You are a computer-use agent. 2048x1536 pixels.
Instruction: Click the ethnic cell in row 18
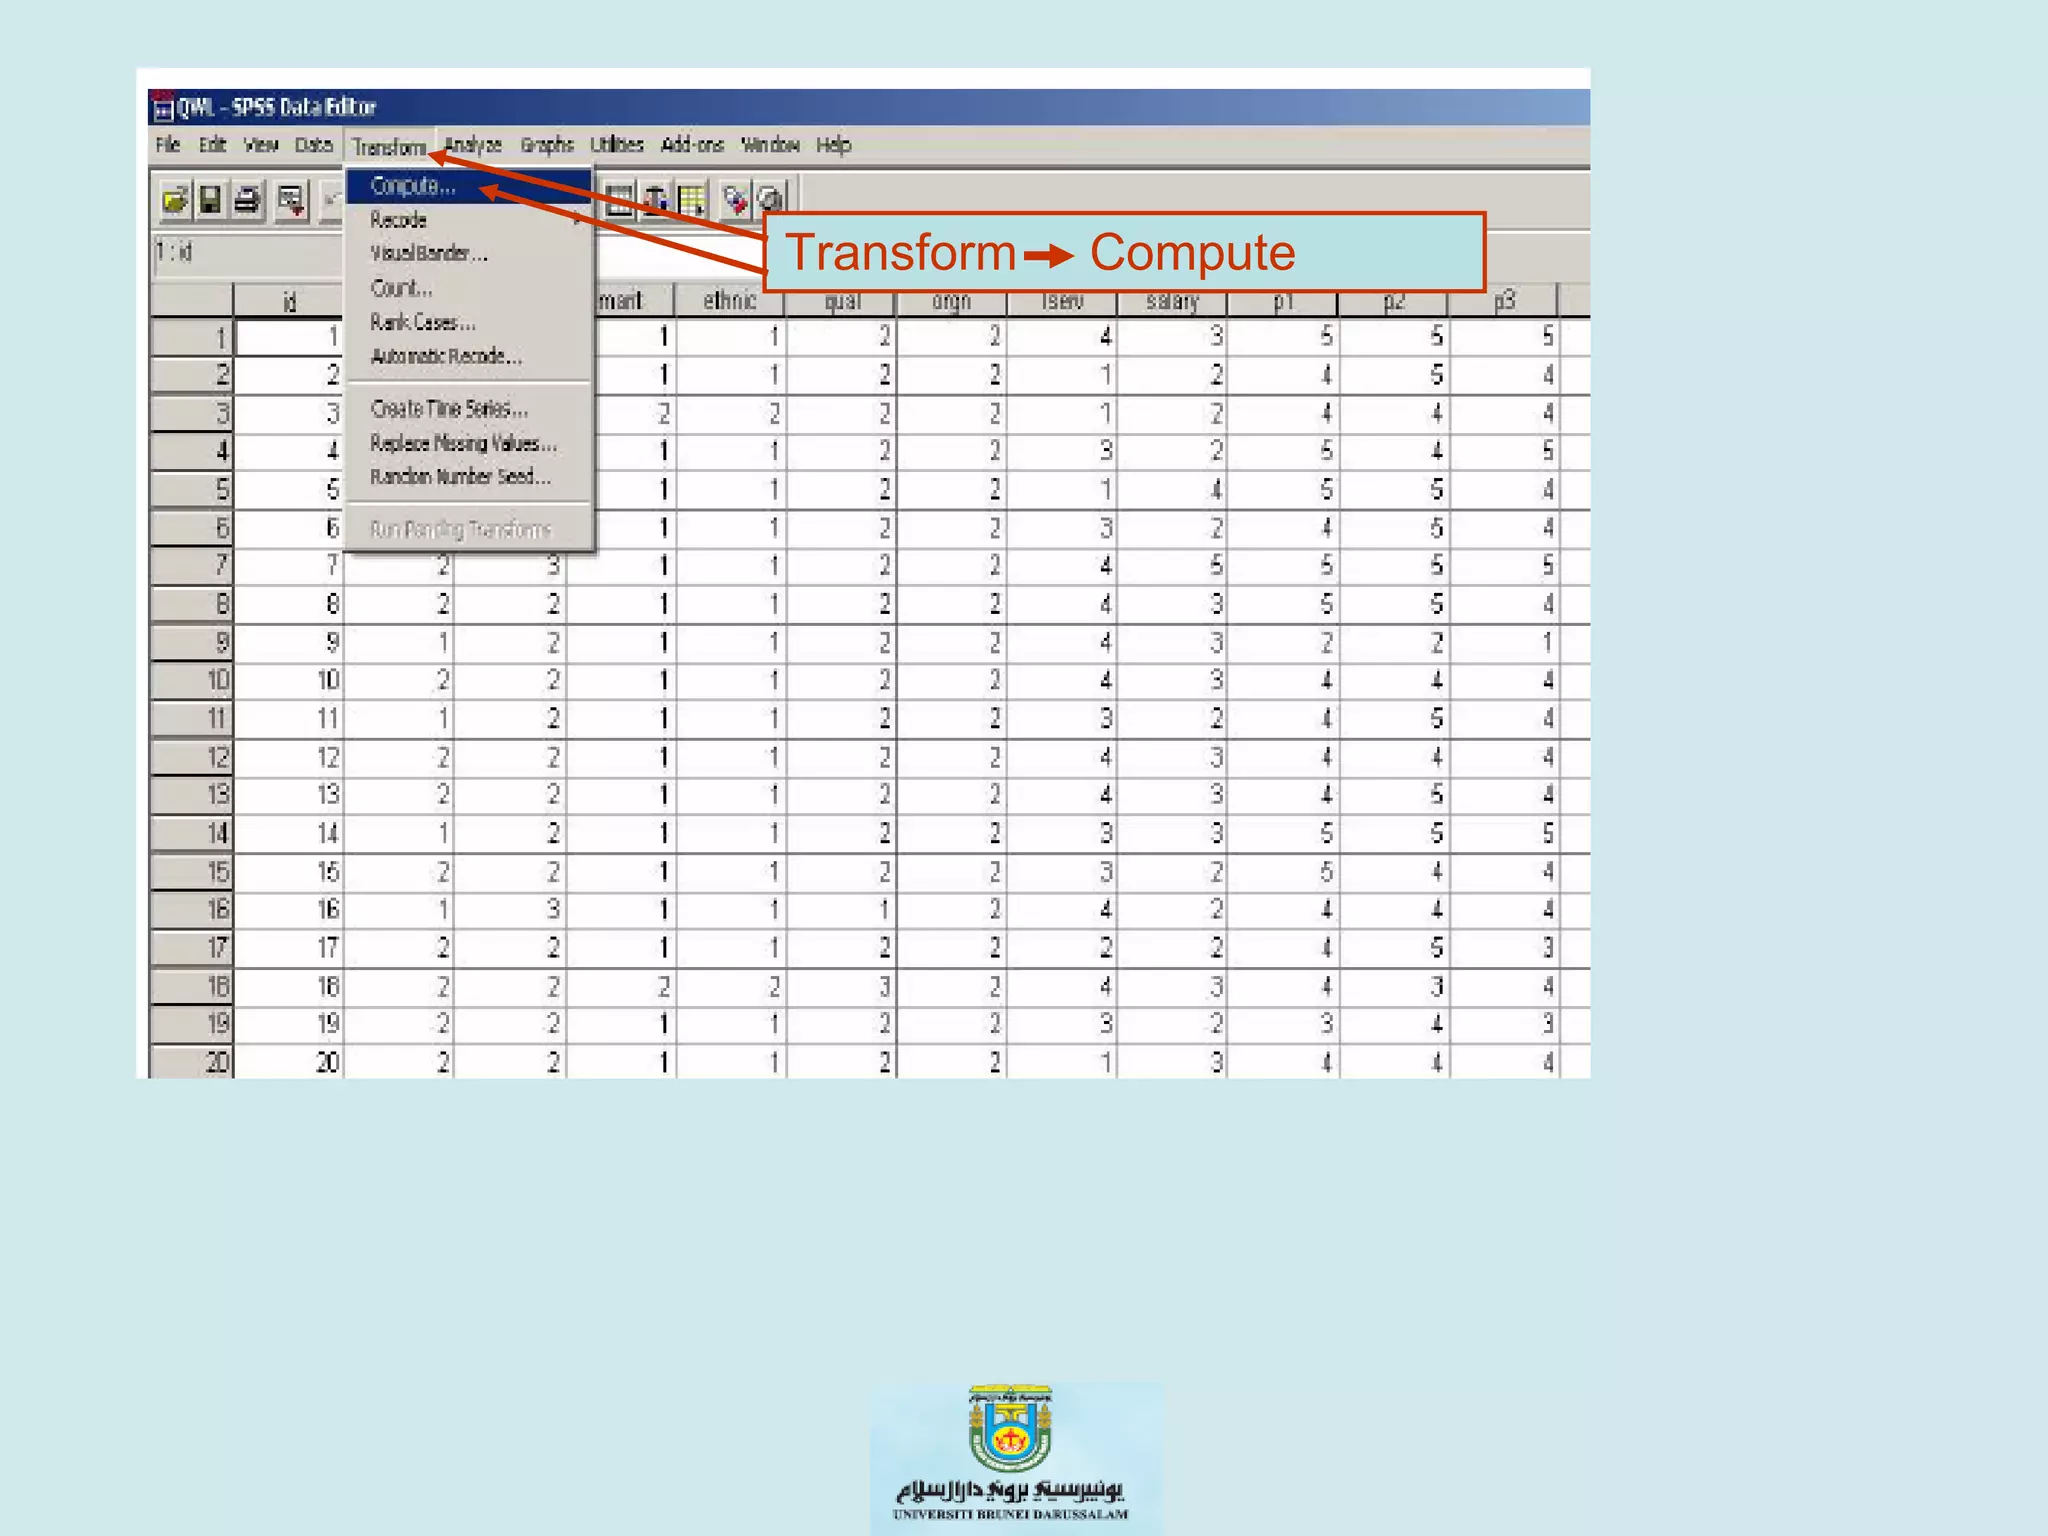click(731, 986)
